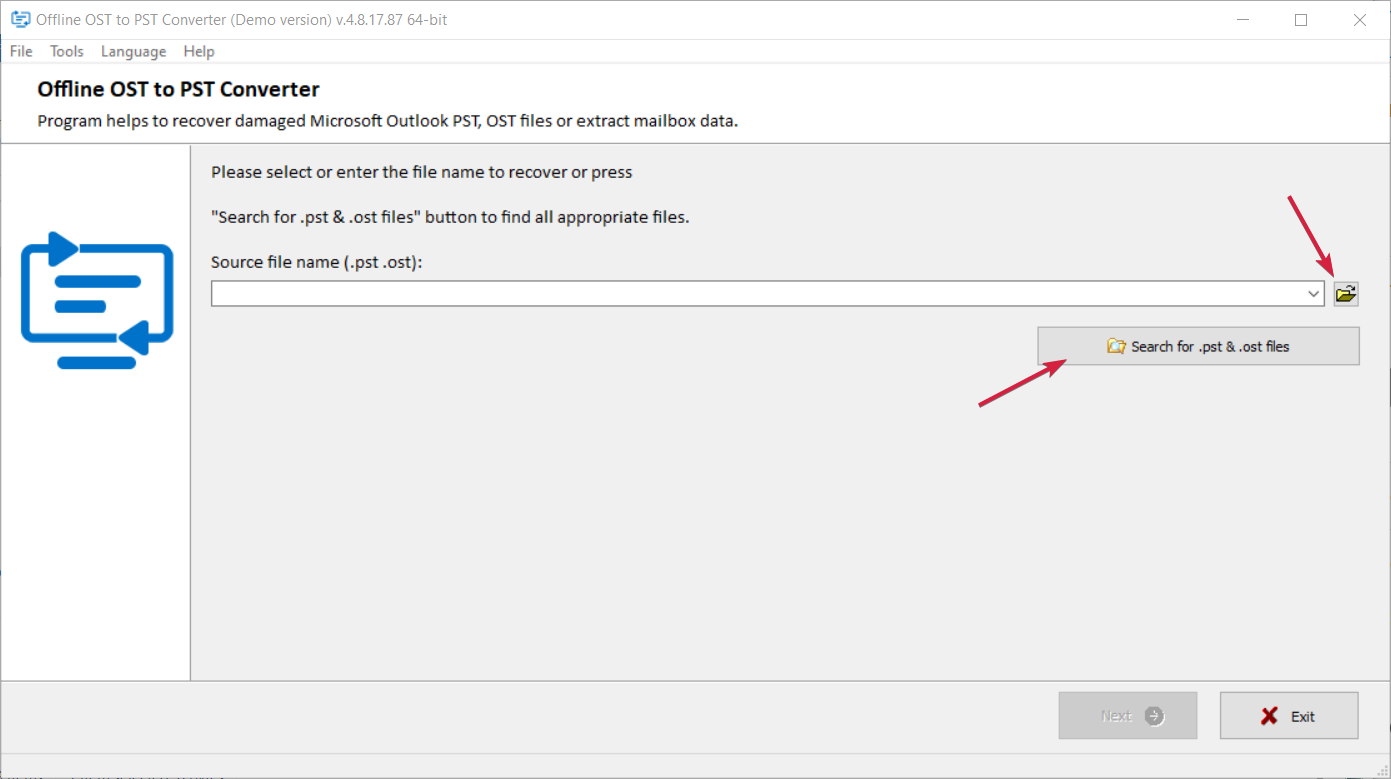Click the blue converter logo in sidebar
This screenshot has width=1391, height=779.
[x=97, y=300]
